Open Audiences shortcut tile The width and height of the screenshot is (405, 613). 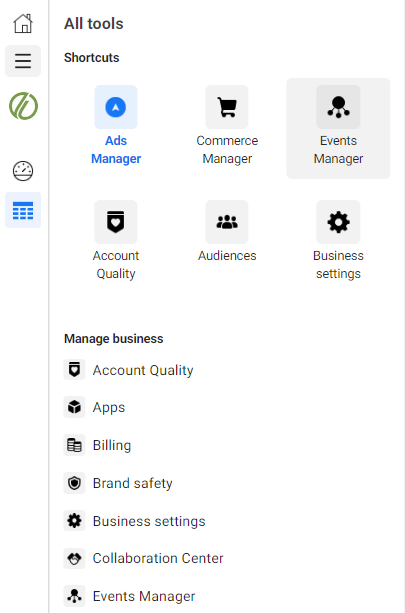pos(227,231)
